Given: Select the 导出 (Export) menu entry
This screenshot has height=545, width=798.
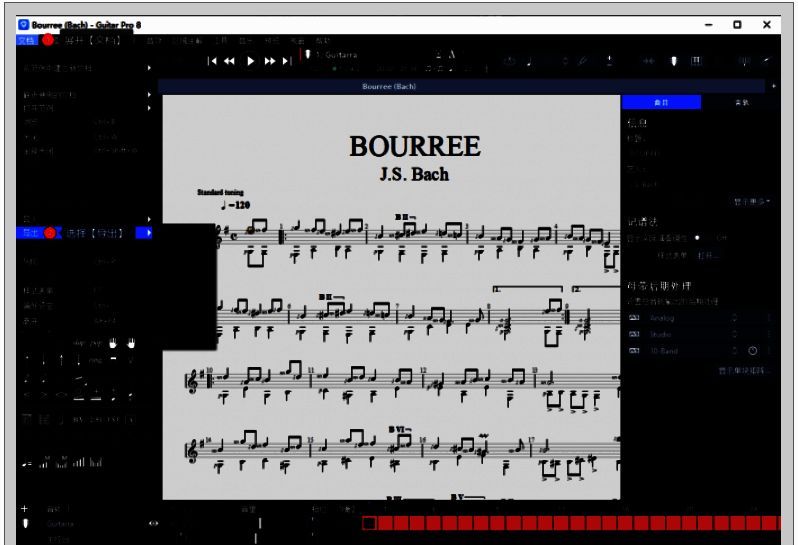Looking at the screenshot, I should pyautogui.click(x=29, y=232).
